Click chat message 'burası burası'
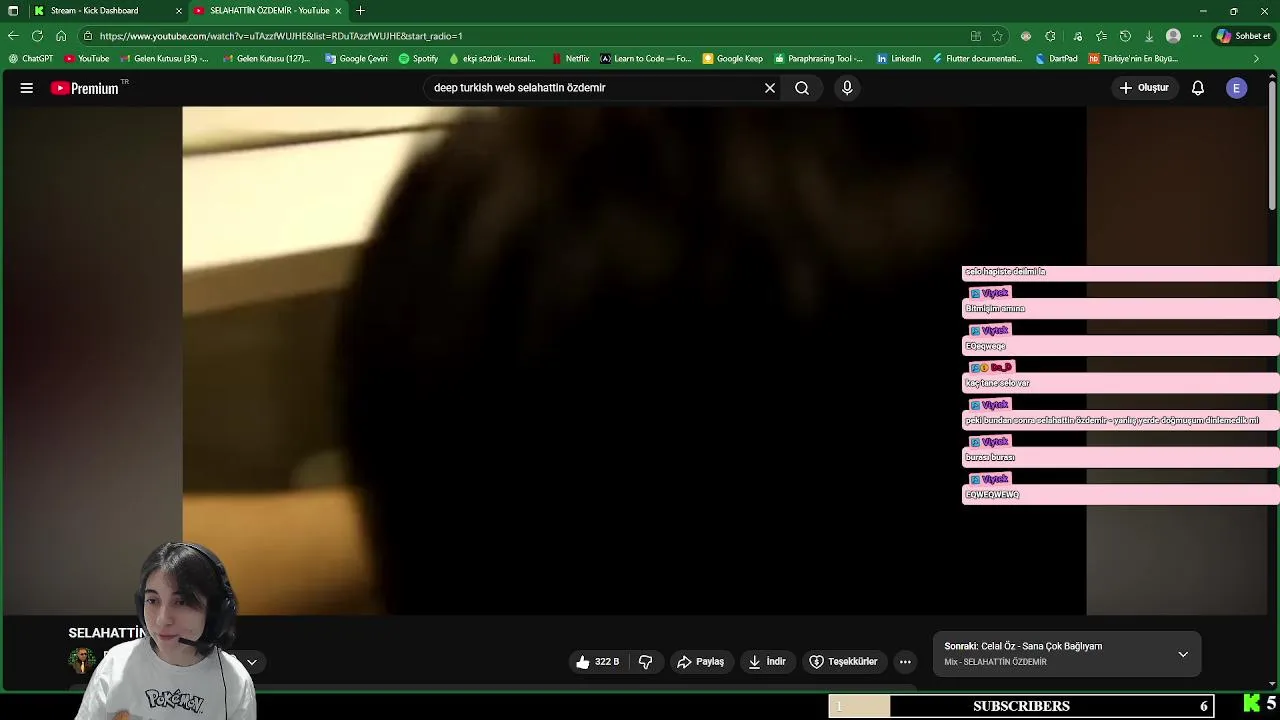The height and width of the screenshot is (720, 1280). click(x=990, y=458)
